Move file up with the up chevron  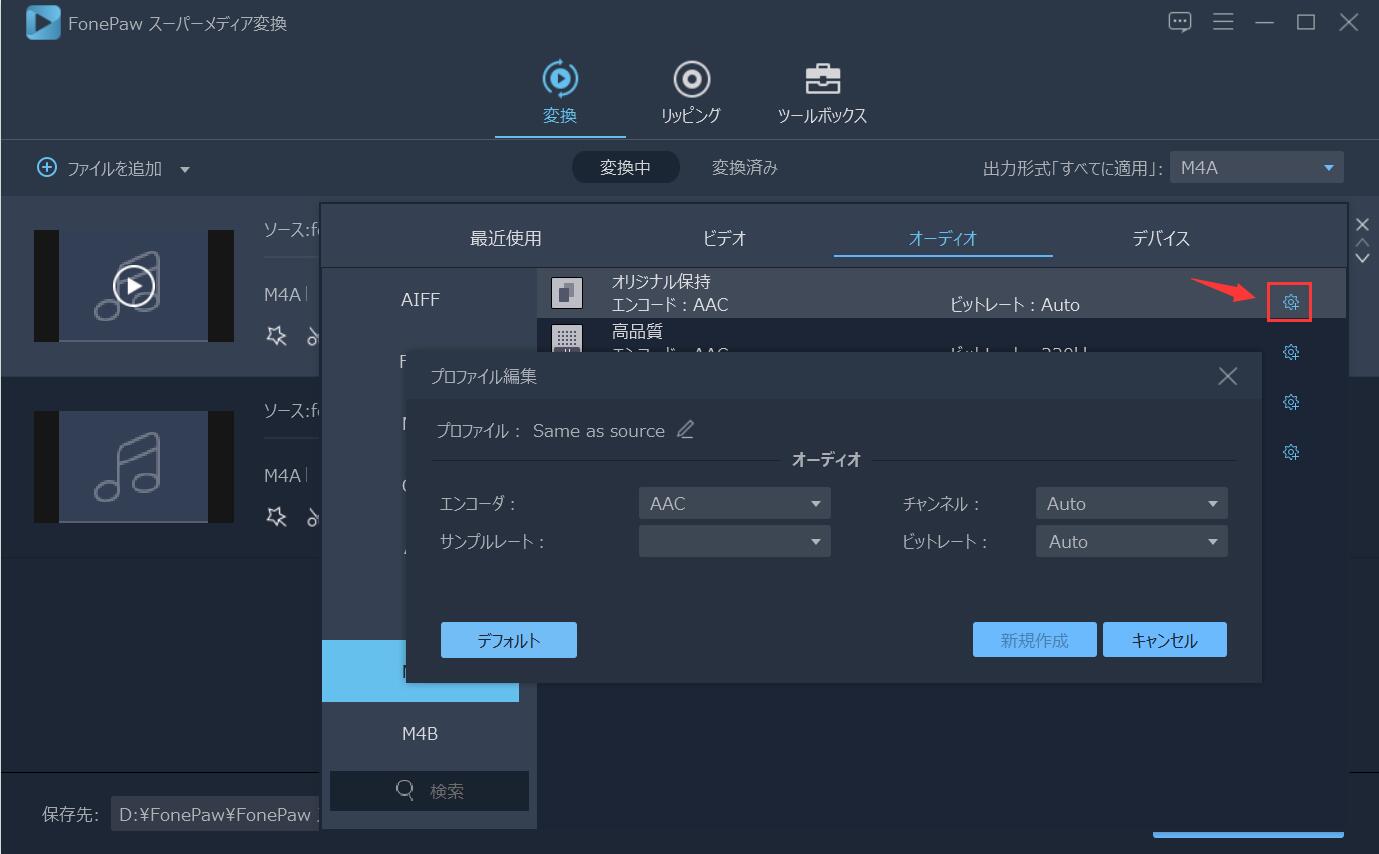[1361, 242]
